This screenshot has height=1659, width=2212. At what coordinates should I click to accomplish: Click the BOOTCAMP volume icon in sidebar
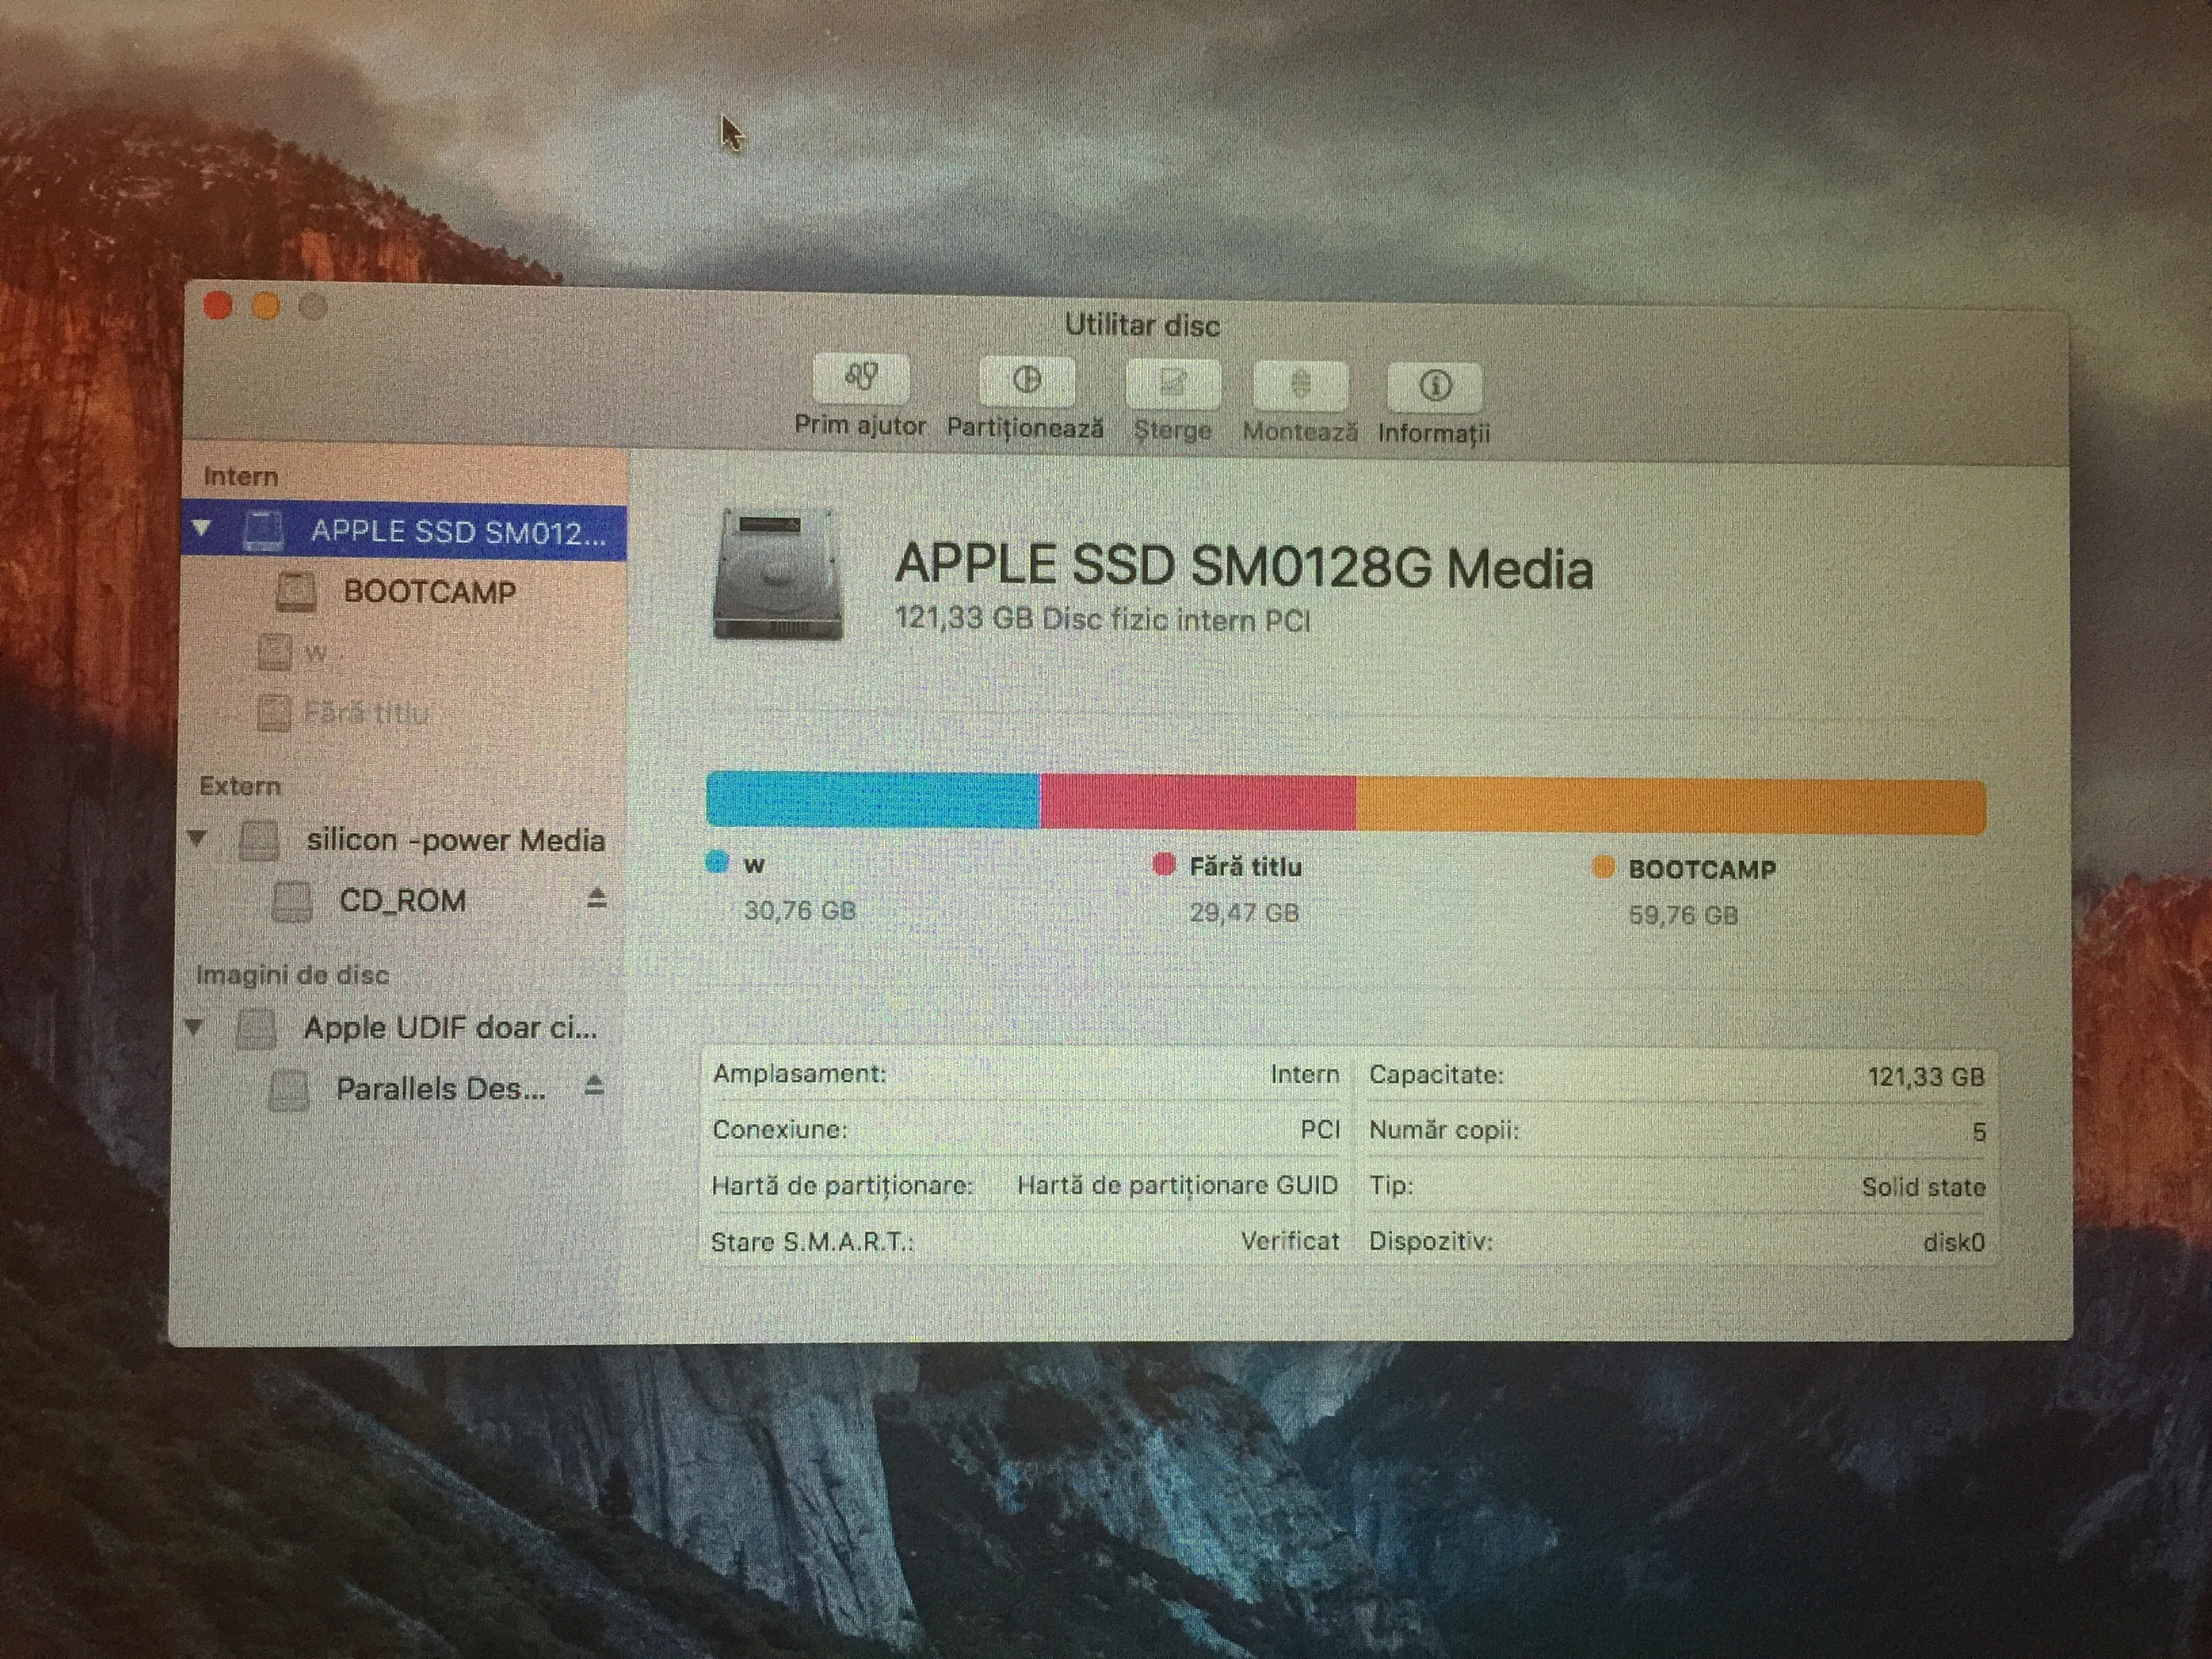[296, 592]
